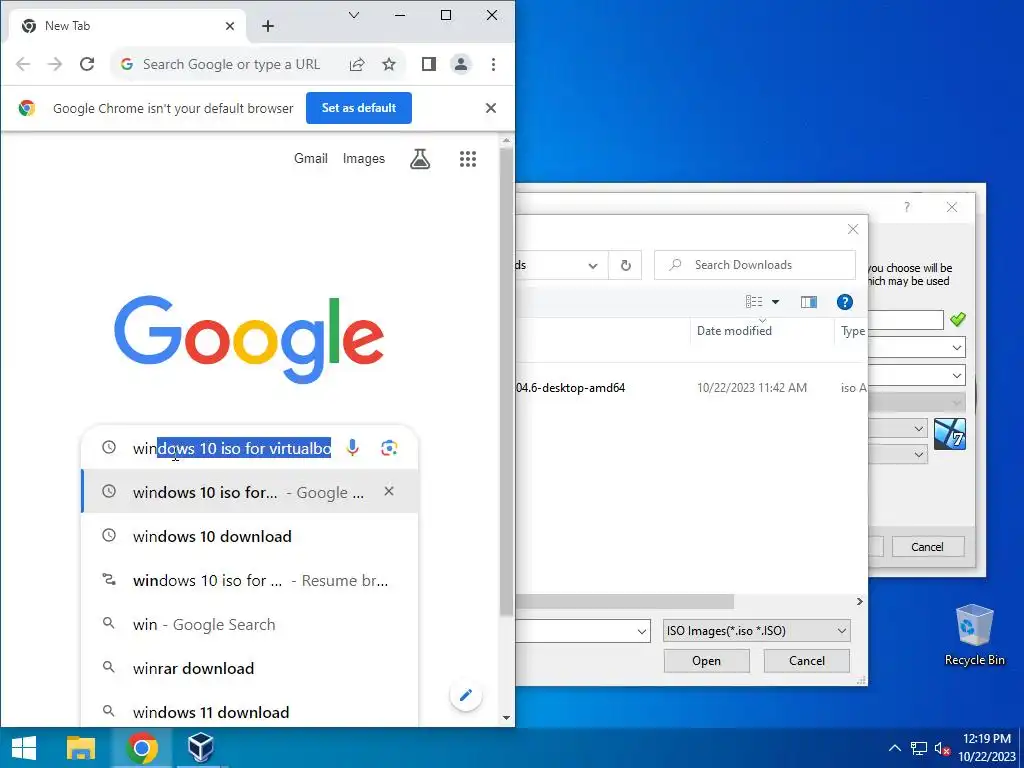Share this page icon in address bar
Image resolution: width=1024 pixels, height=768 pixels.
click(357, 64)
